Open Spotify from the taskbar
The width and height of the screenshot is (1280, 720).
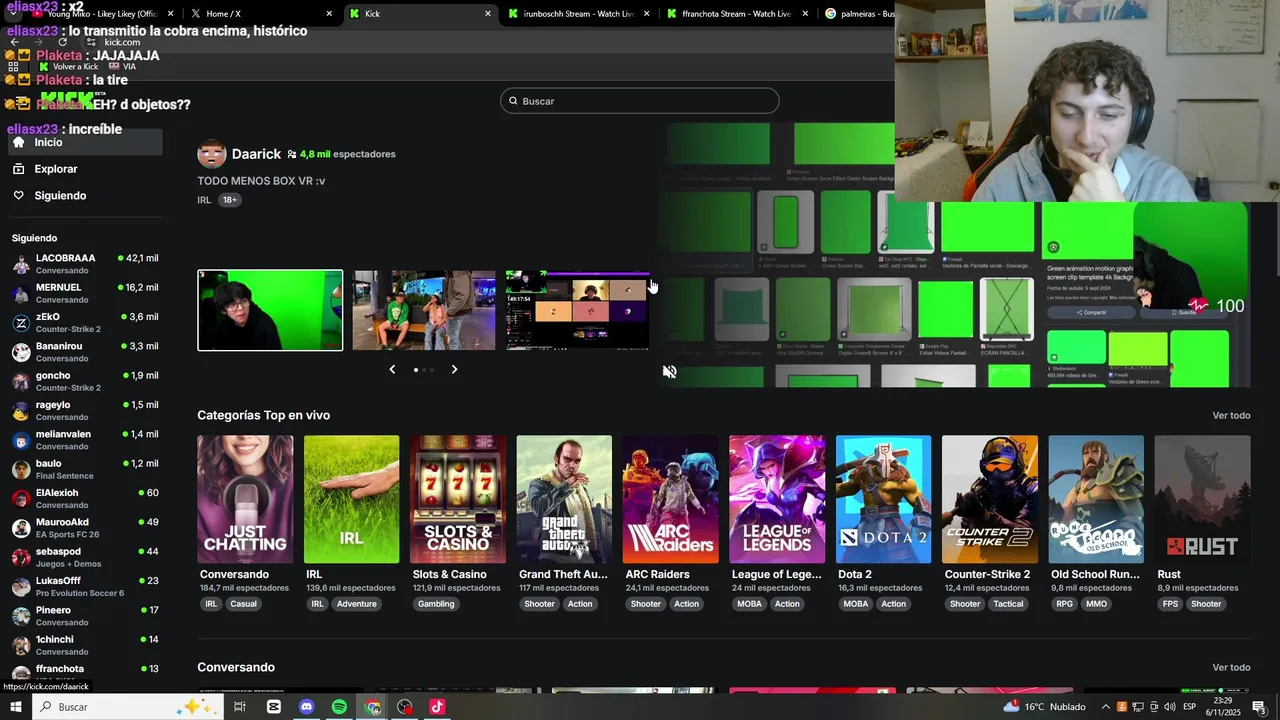coord(339,707)
